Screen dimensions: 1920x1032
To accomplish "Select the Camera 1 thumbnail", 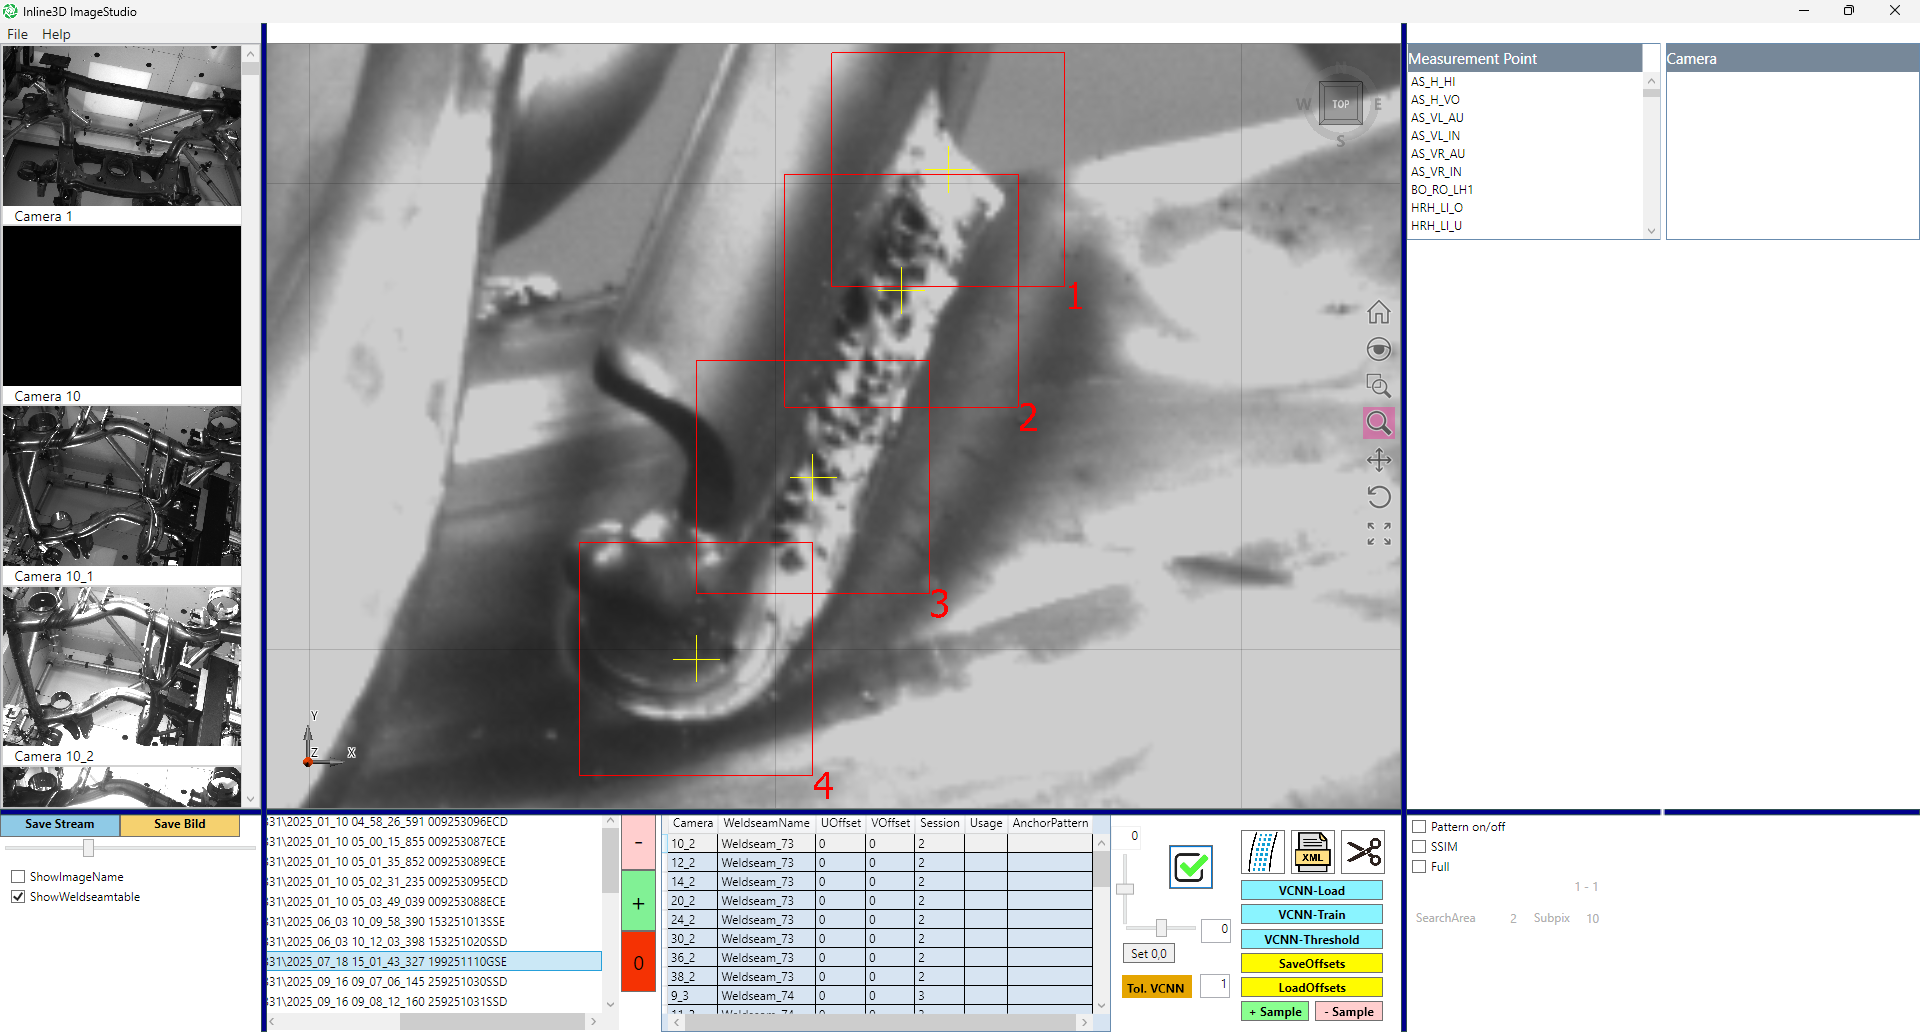I will [122, 126].
